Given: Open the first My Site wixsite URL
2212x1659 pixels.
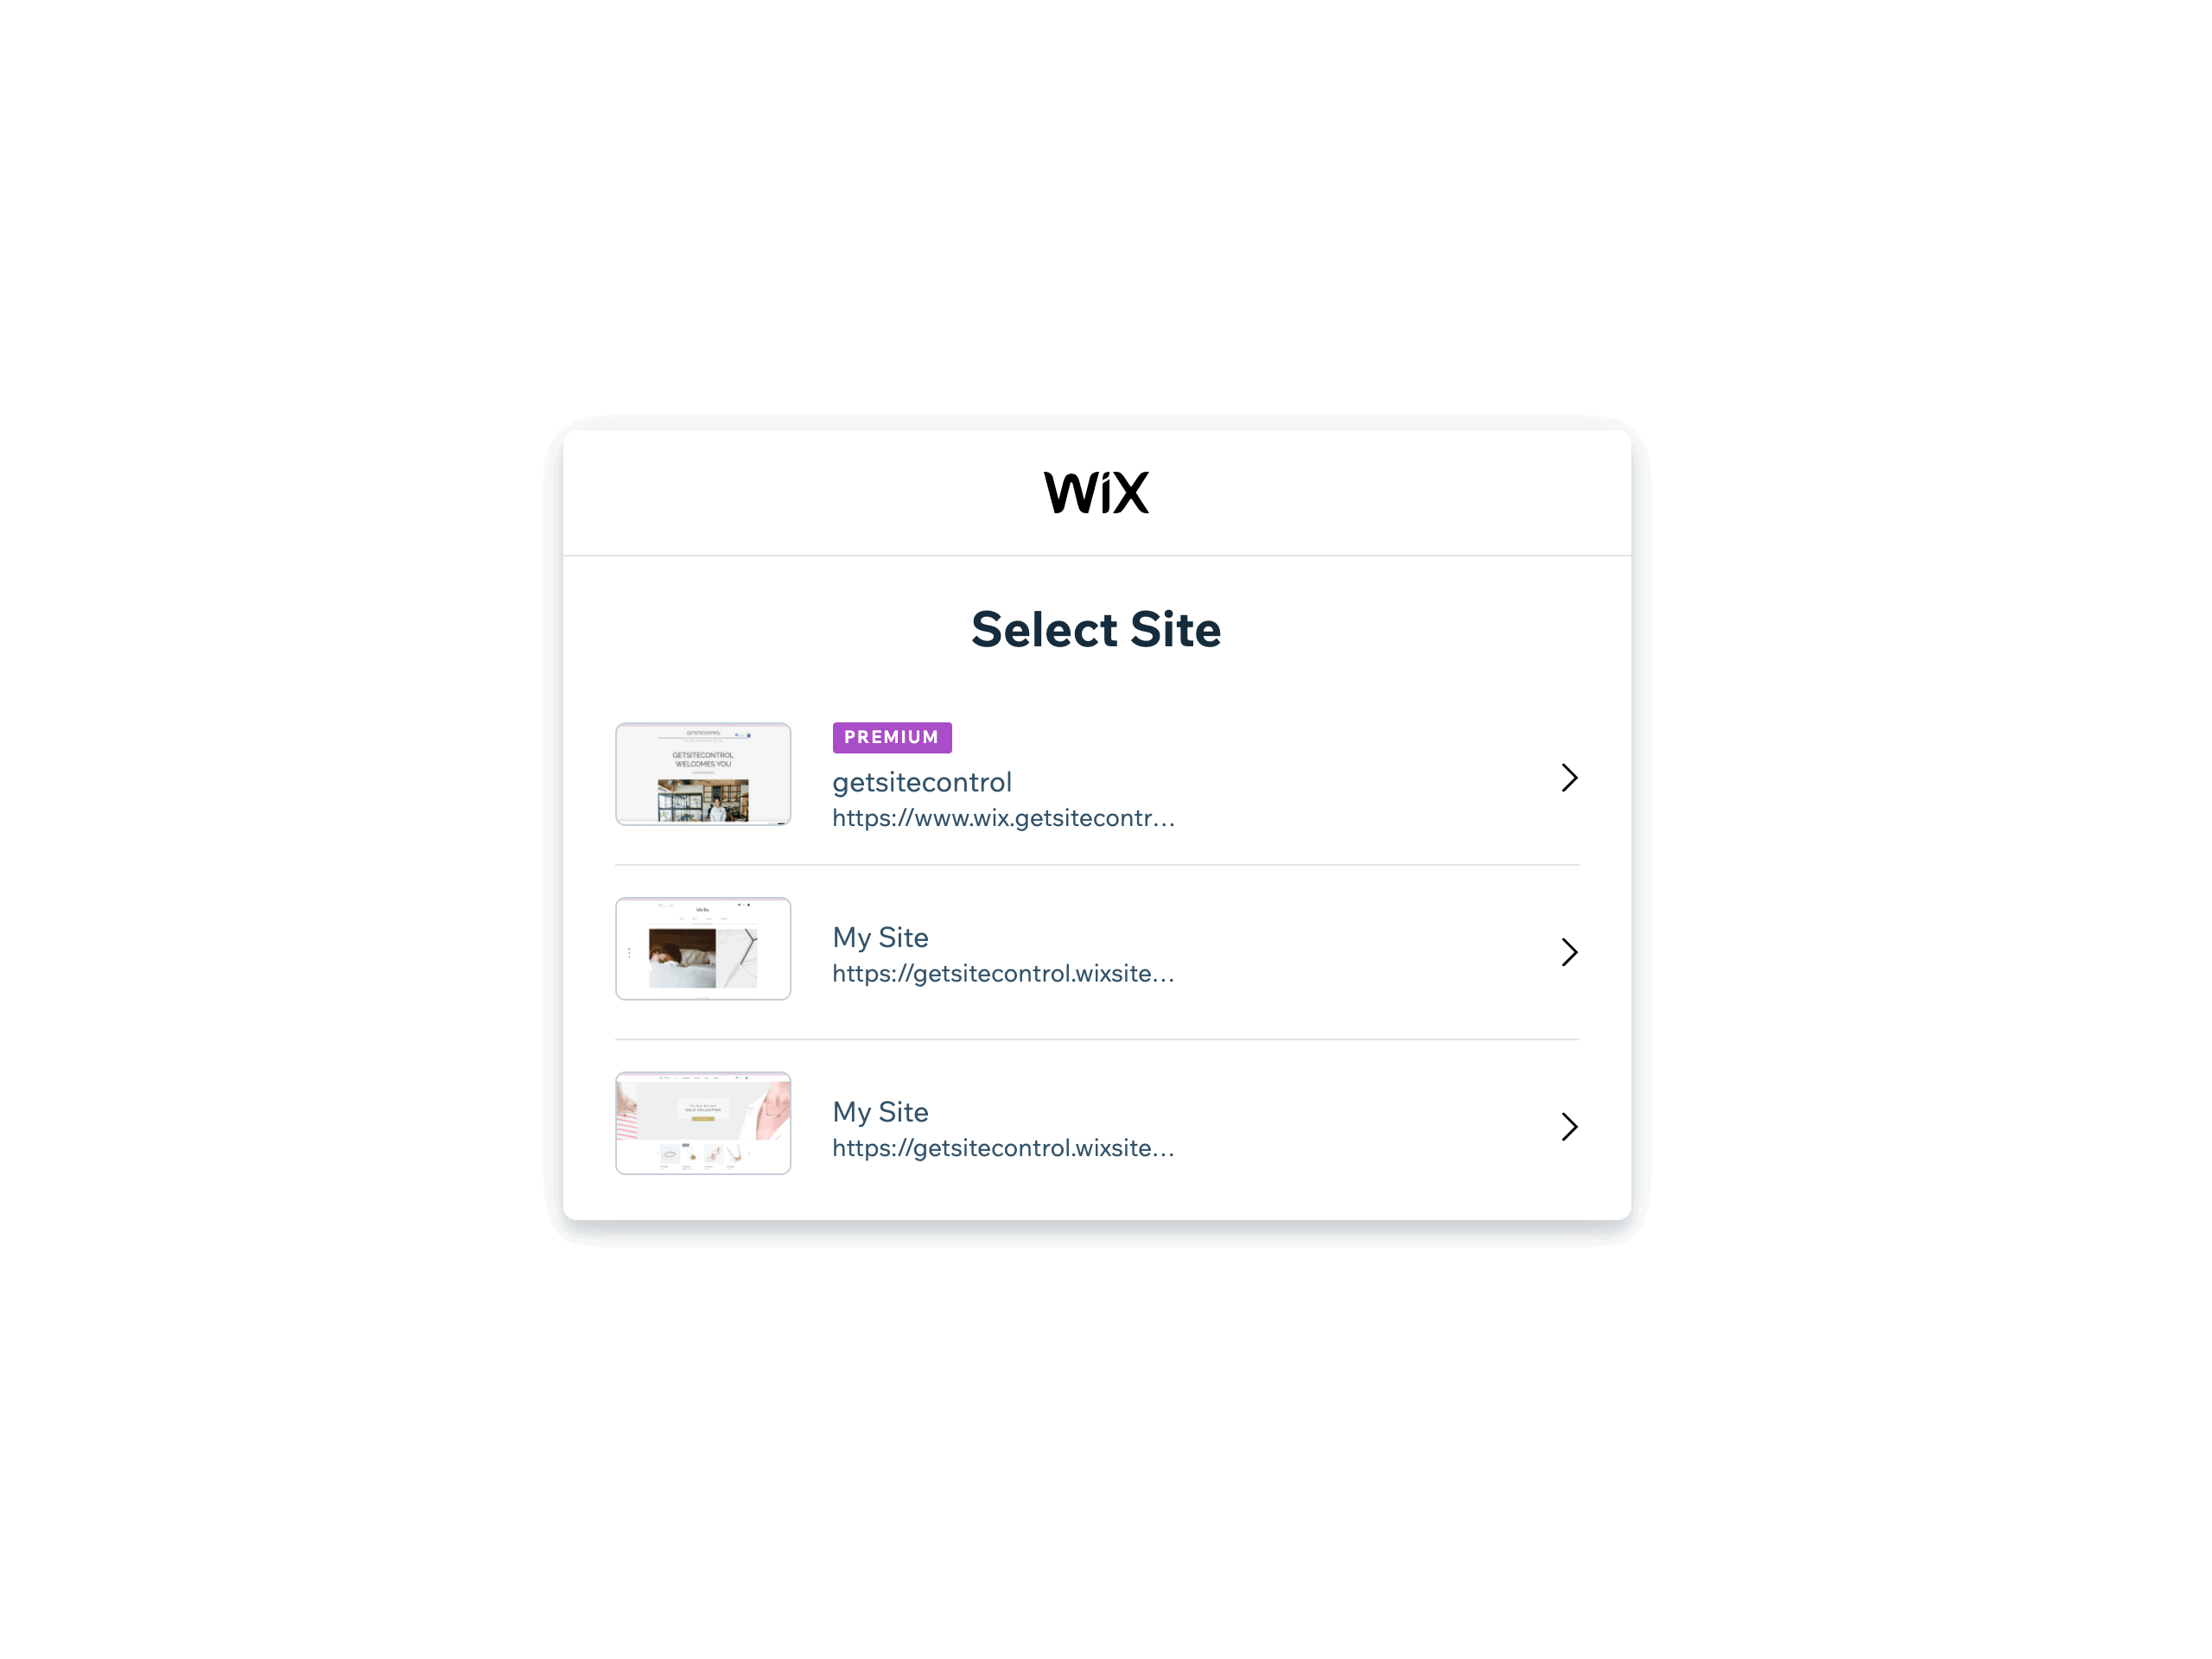Looking at the screenshot, I should (1004, 973).
